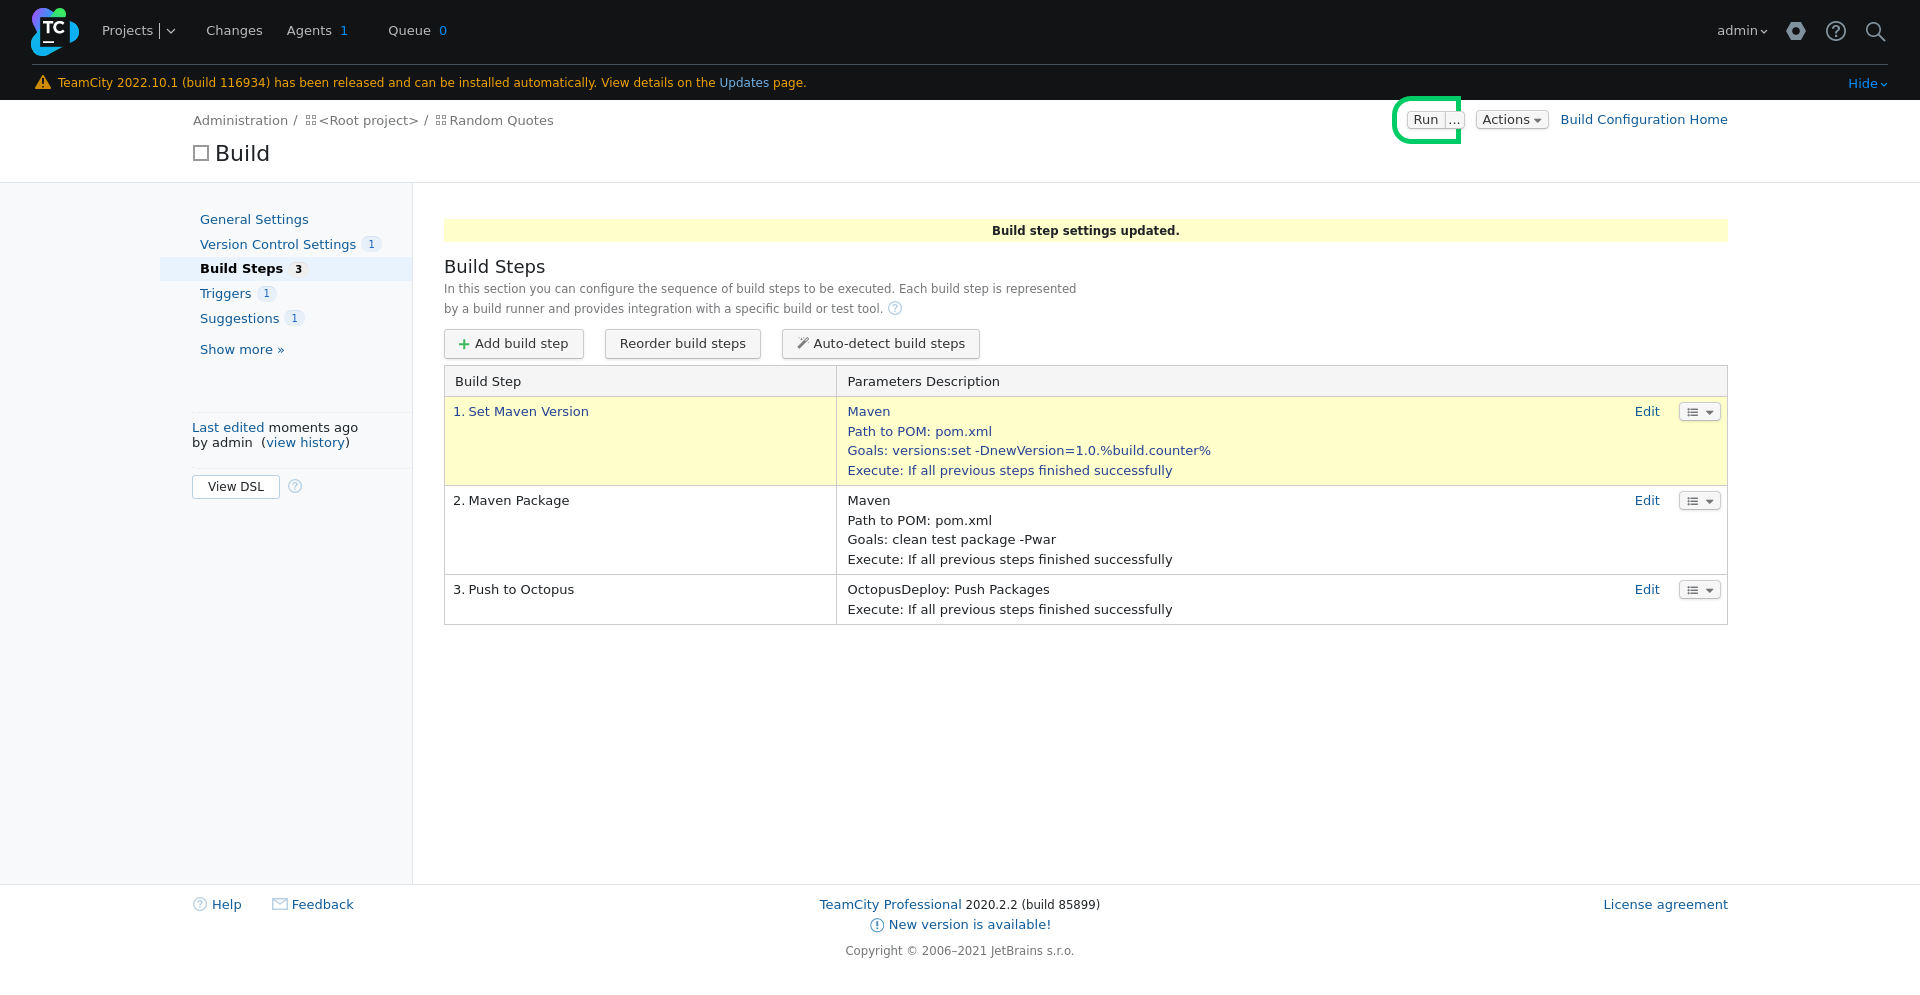Image resolution: width=1920 pixels, height=995 pixels.
Task: Select Version Control Settings in sidebar
Action: (x=278, y=244)
